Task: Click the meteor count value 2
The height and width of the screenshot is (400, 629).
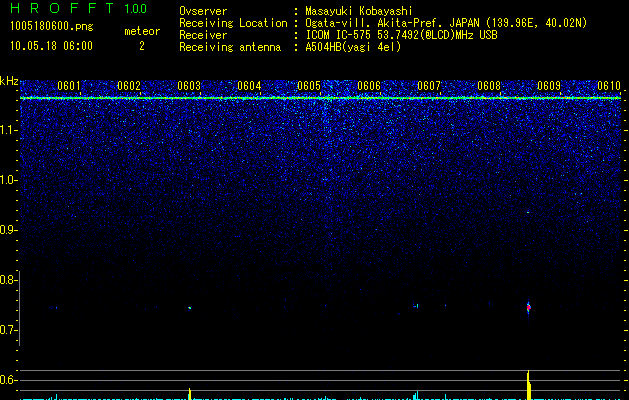Action: 142,46
